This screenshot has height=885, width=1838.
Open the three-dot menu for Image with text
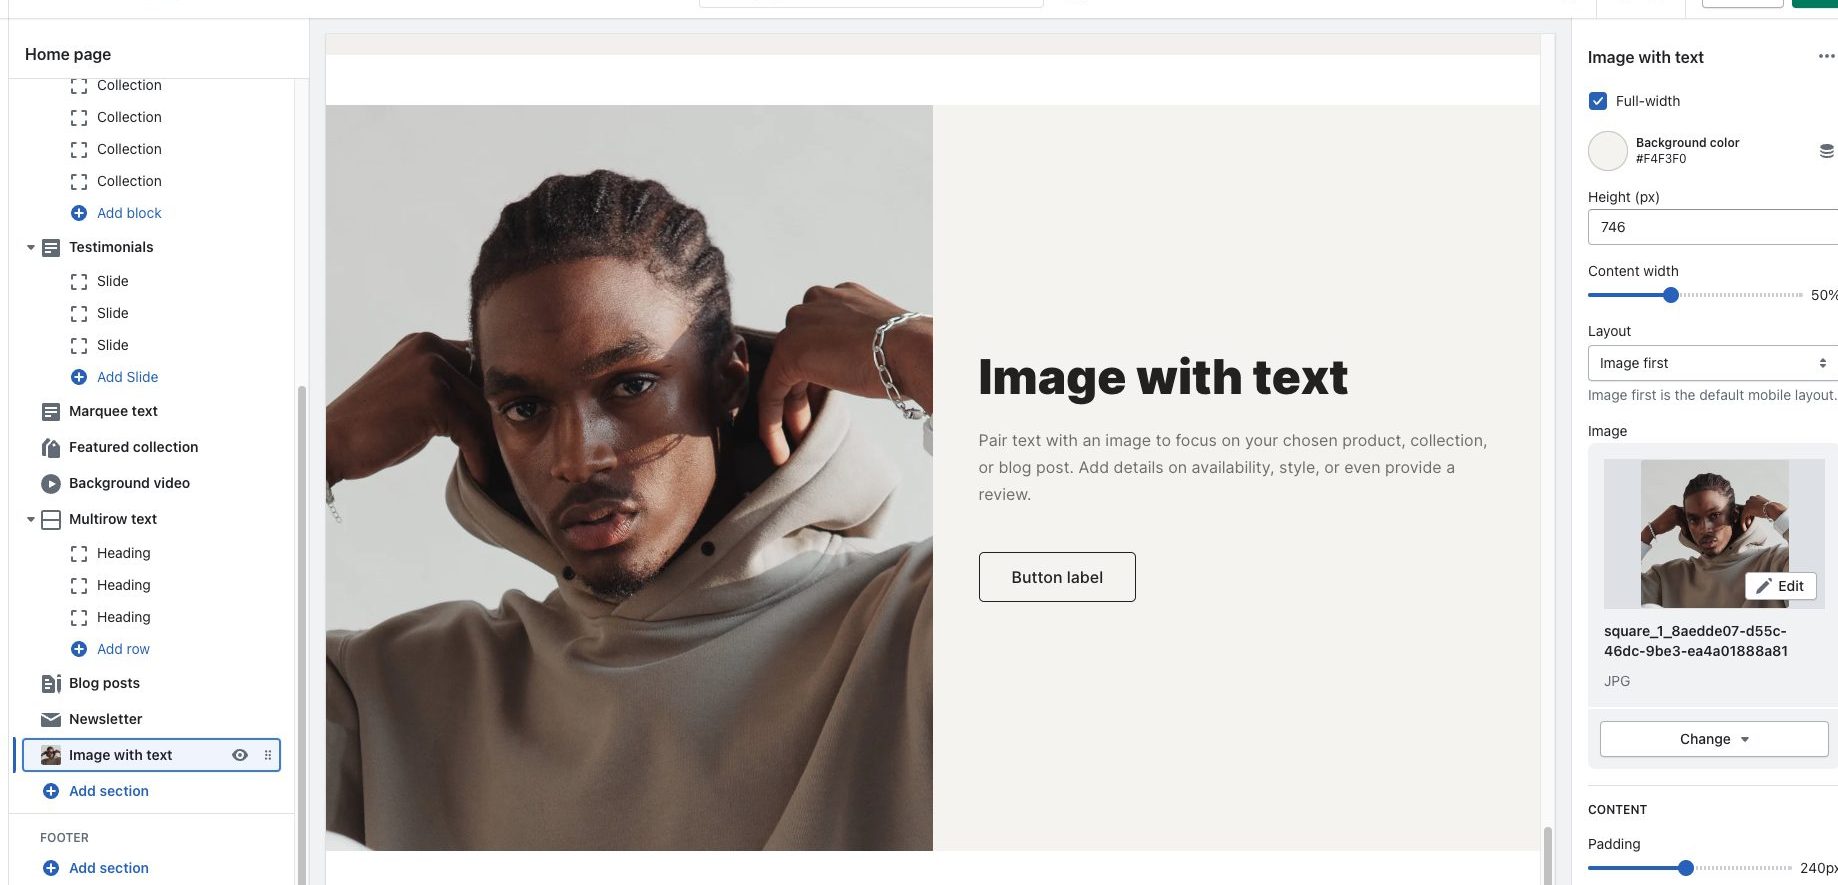click(x=1826, y=57)
